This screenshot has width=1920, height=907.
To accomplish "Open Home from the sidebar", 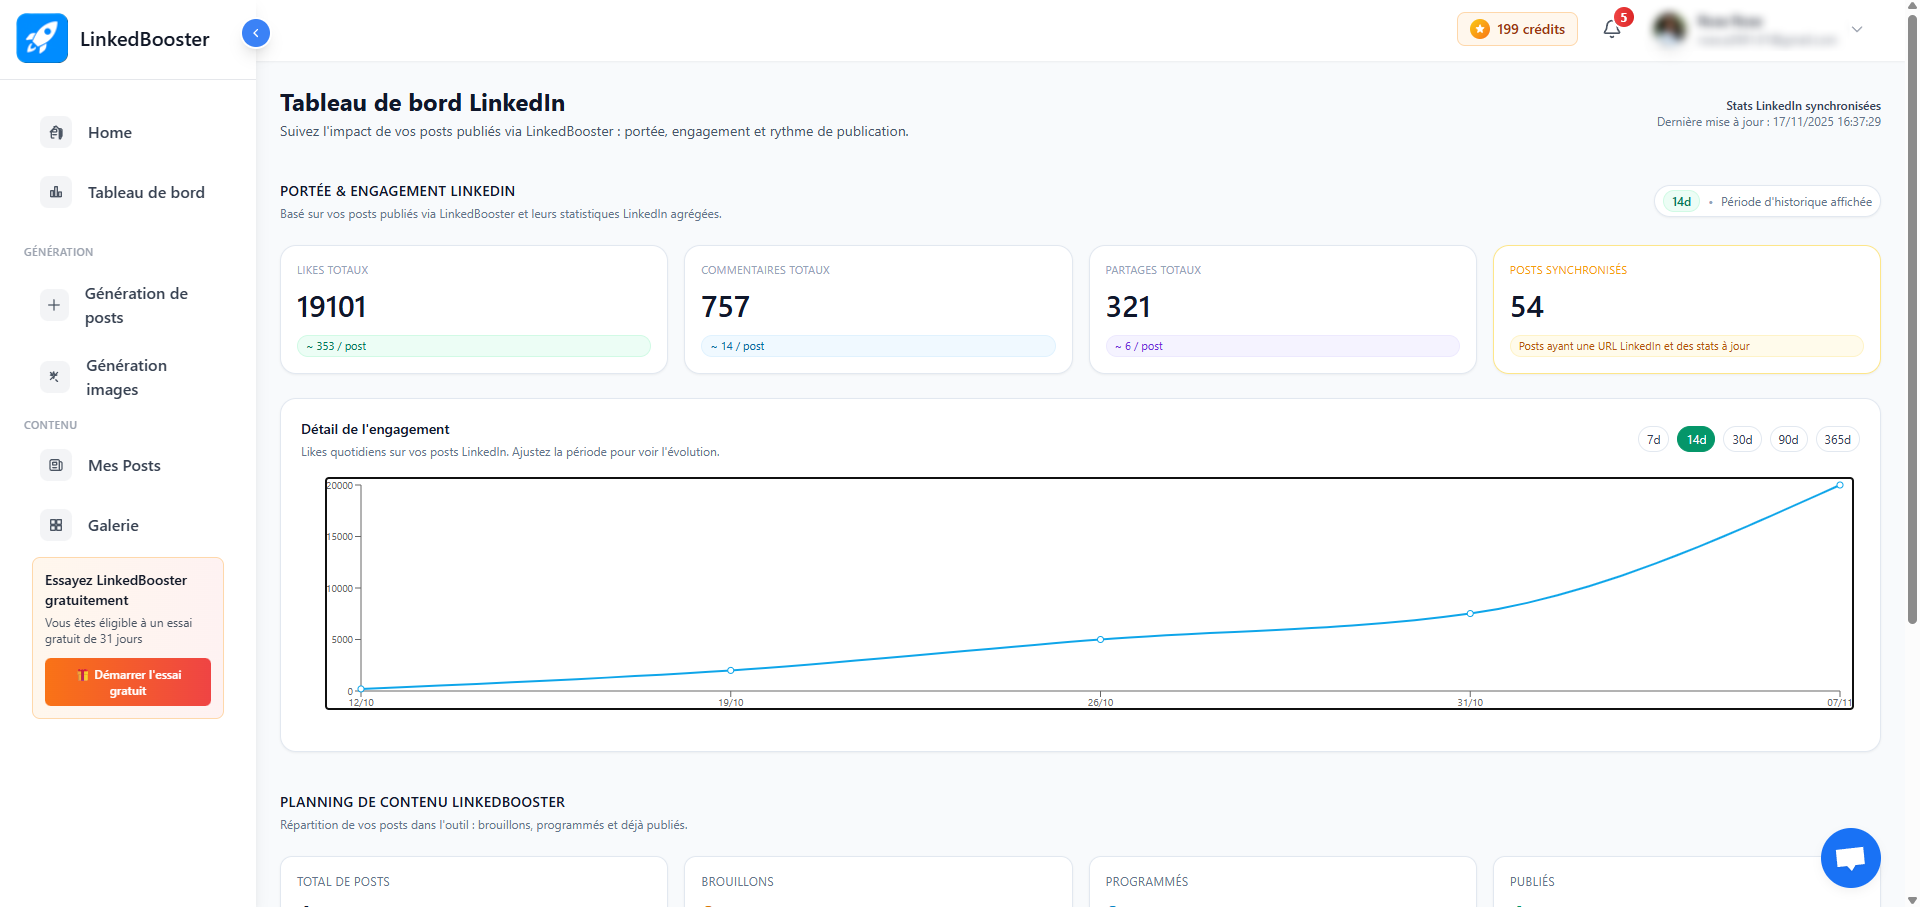I will pos(110,132).
